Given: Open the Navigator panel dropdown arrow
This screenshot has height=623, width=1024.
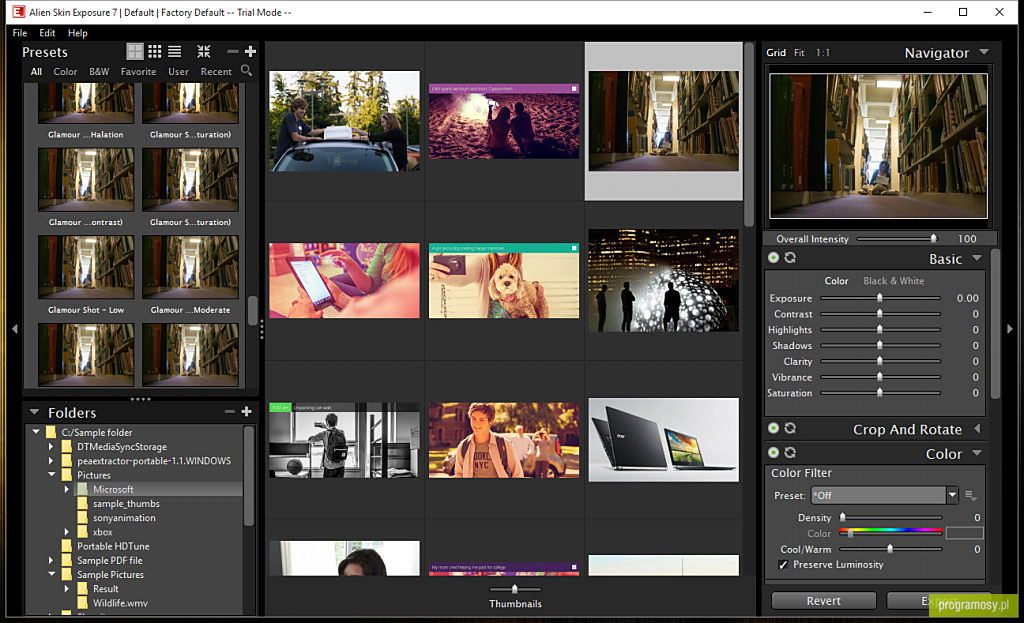Looking at the screenshot, I should click(984, 52).
